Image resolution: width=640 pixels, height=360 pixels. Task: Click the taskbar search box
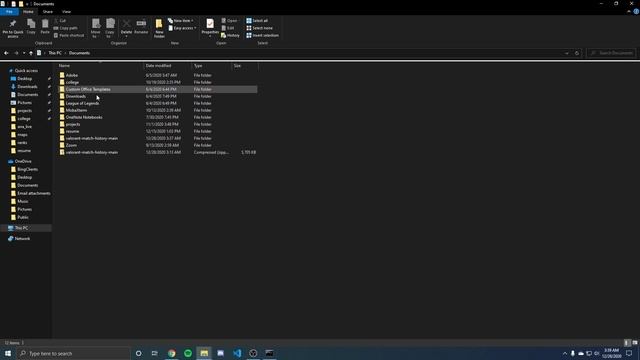pos(73,353)
